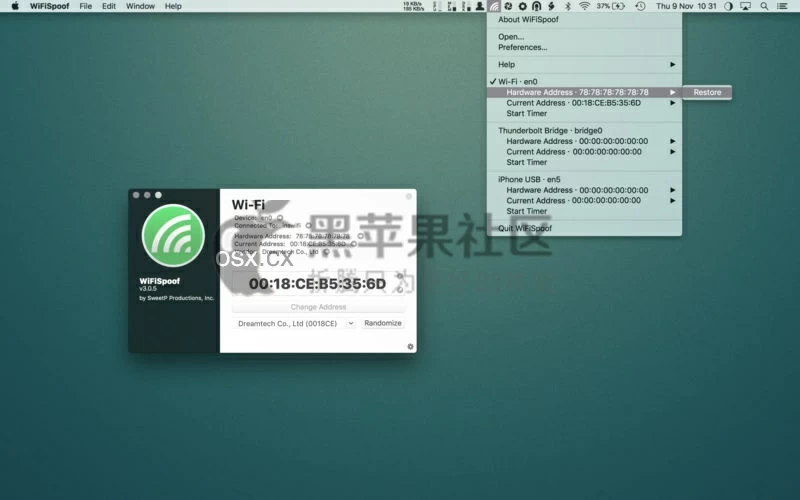Expand Wi-Fi Current Address 00:18:CE:B5:35:6D submenu
This screenshot has height=500, width=800.
coord(584,103)
